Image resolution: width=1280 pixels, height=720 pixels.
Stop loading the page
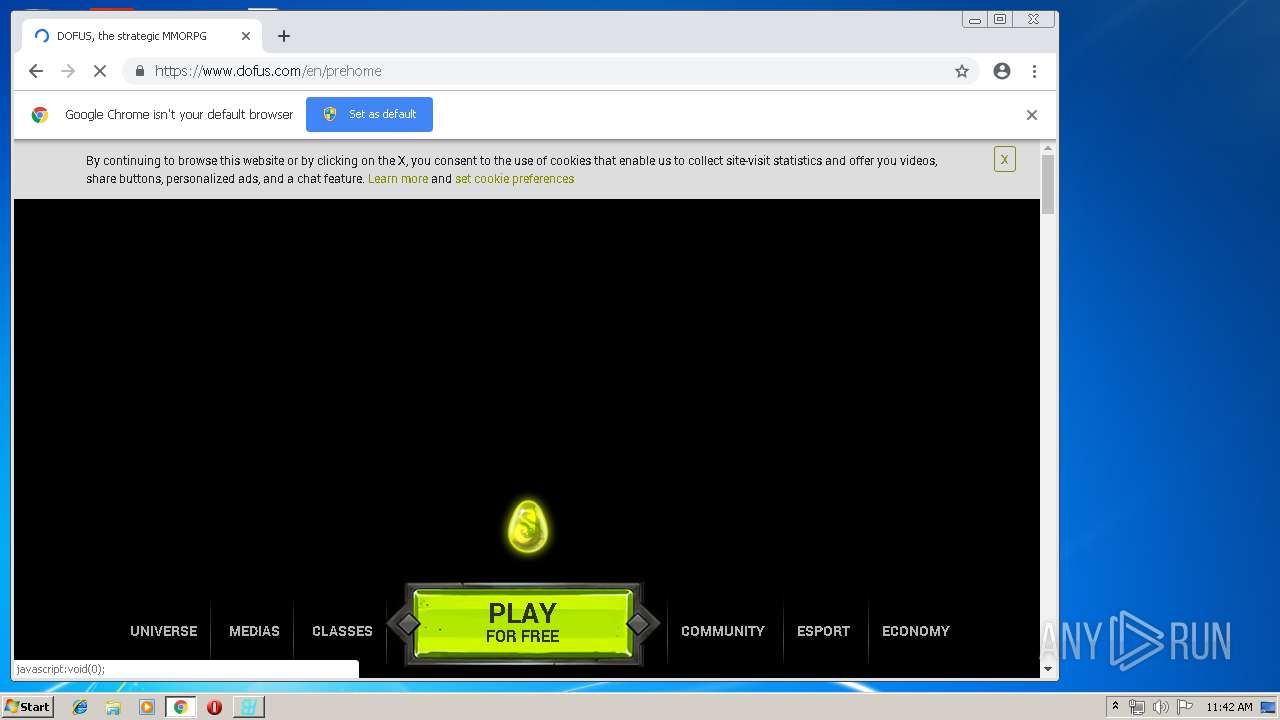(100, 71)
